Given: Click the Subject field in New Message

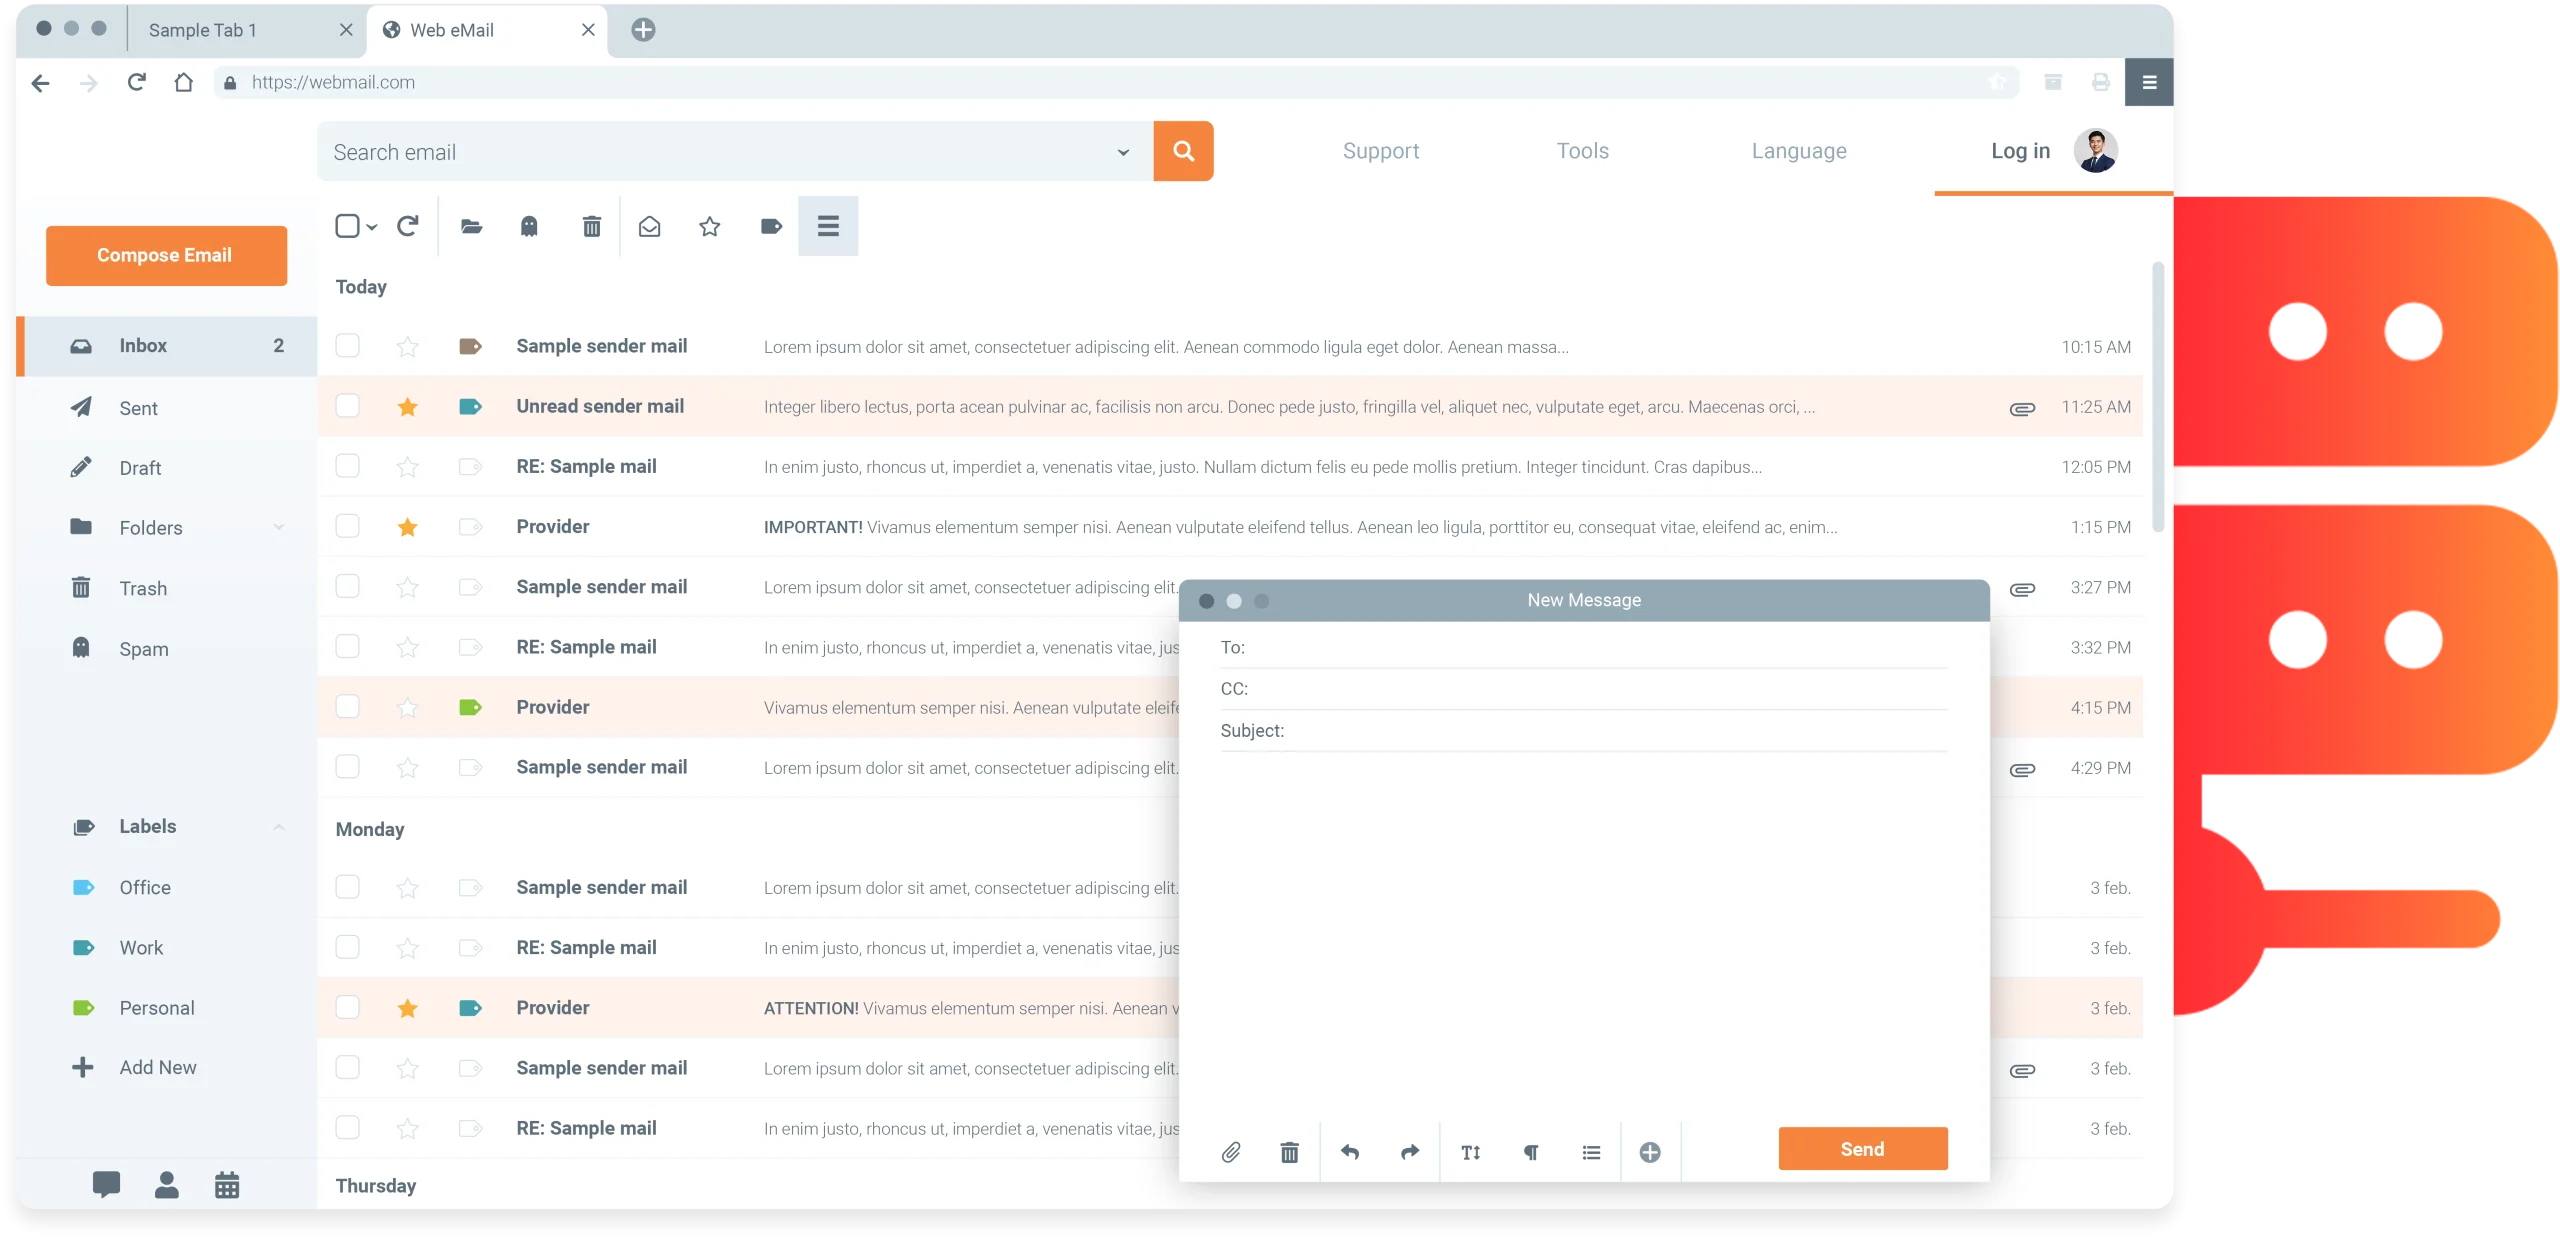Looking at the screenshot, I should 1584,731.
